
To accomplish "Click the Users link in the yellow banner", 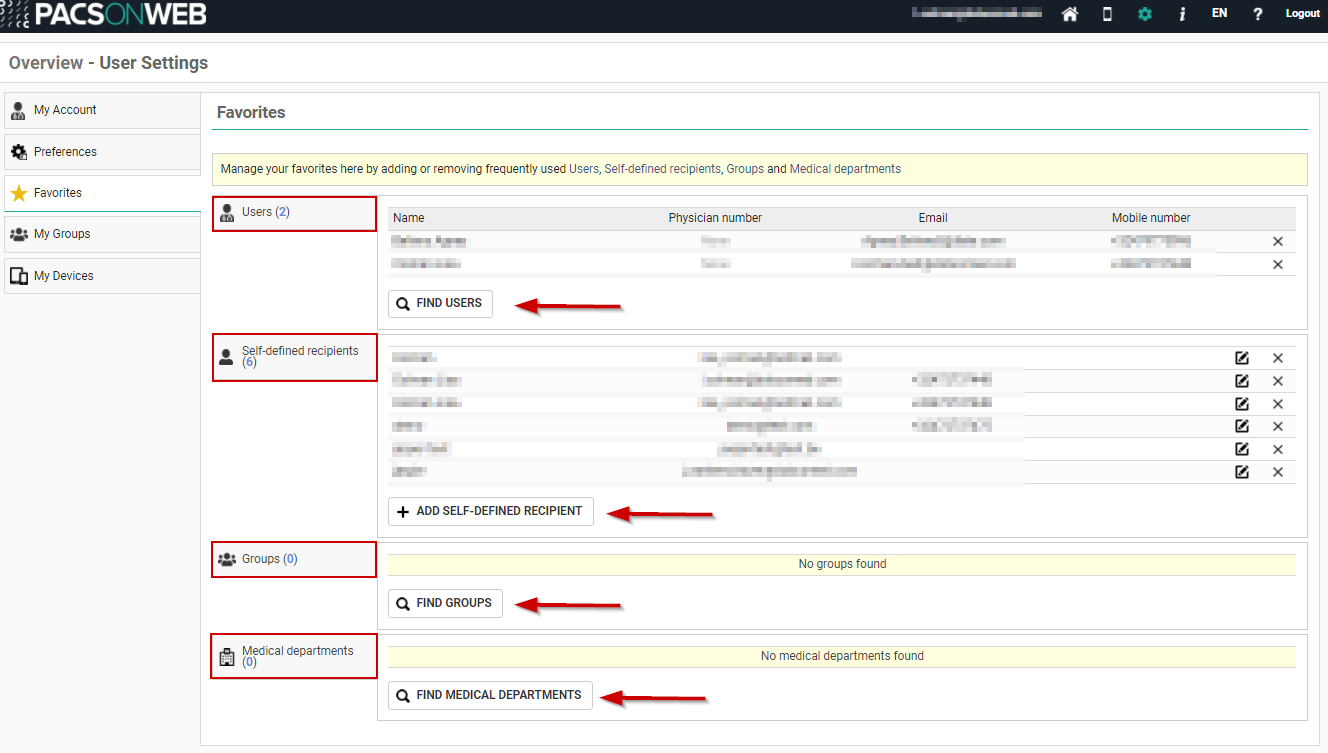I will pos(584,169).
